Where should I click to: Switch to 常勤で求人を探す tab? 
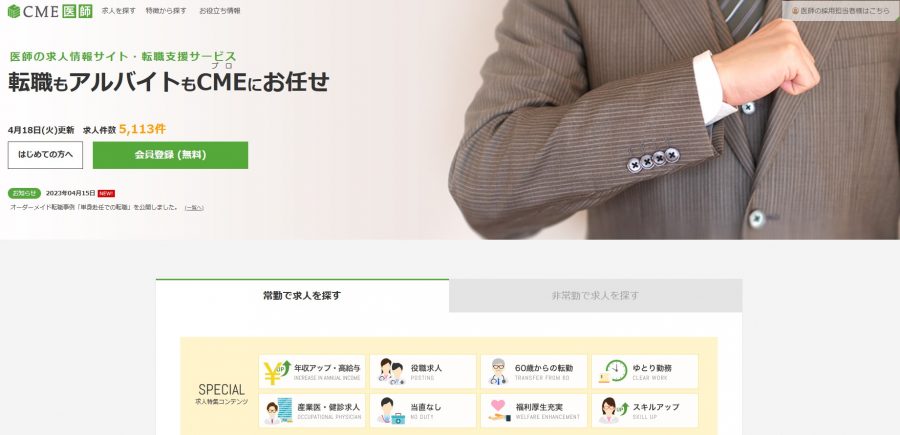[x=302, y=296]
